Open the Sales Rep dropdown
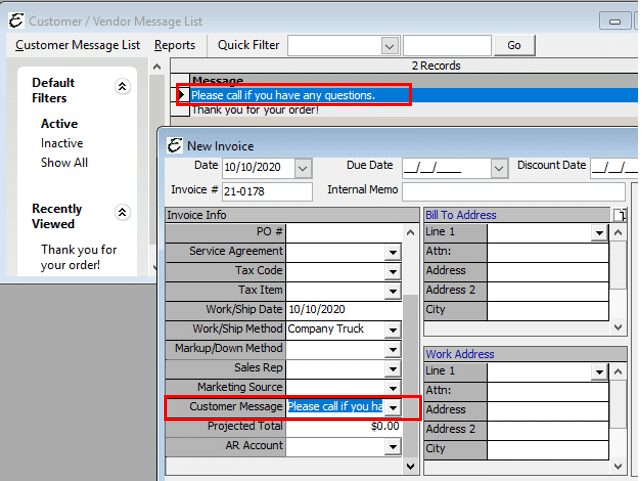The image size is (643, 481). [x=393, y=369]
